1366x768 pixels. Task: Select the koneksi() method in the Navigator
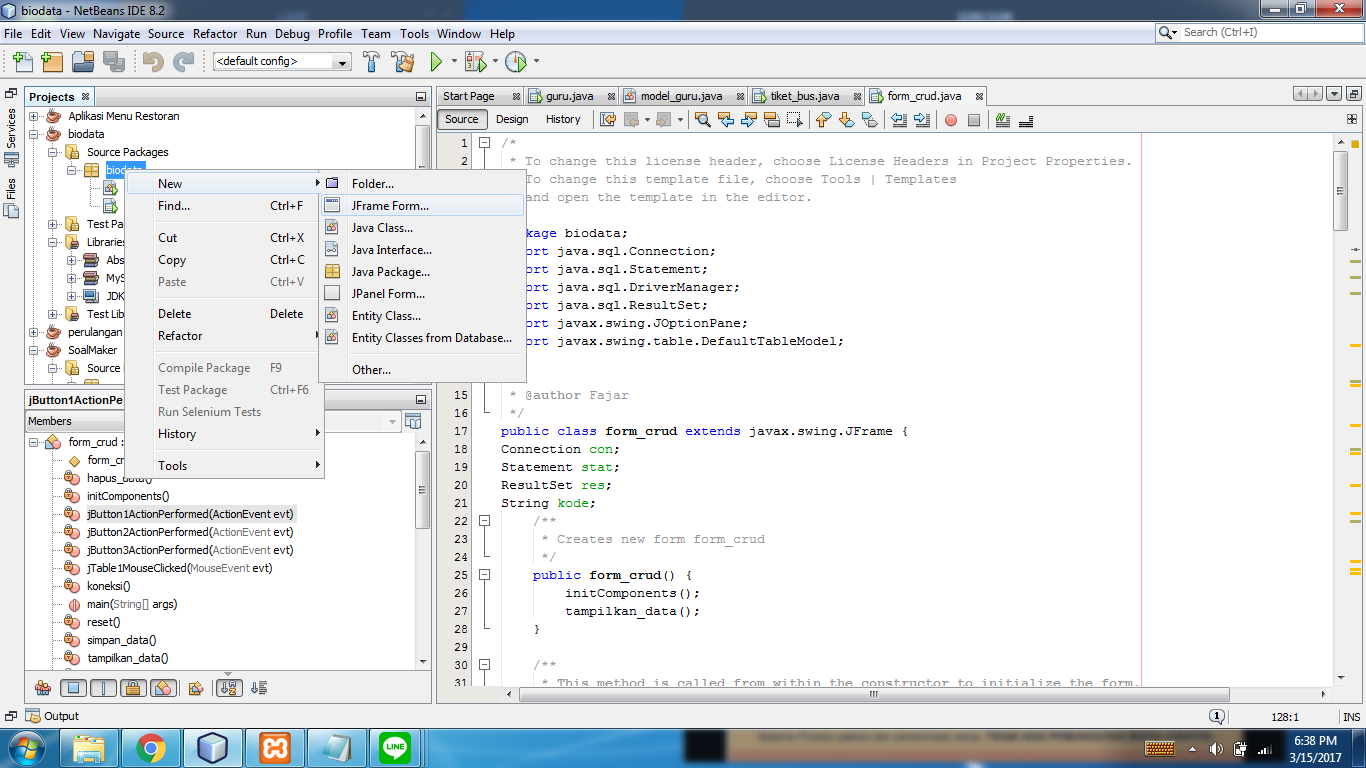point(108,586)
